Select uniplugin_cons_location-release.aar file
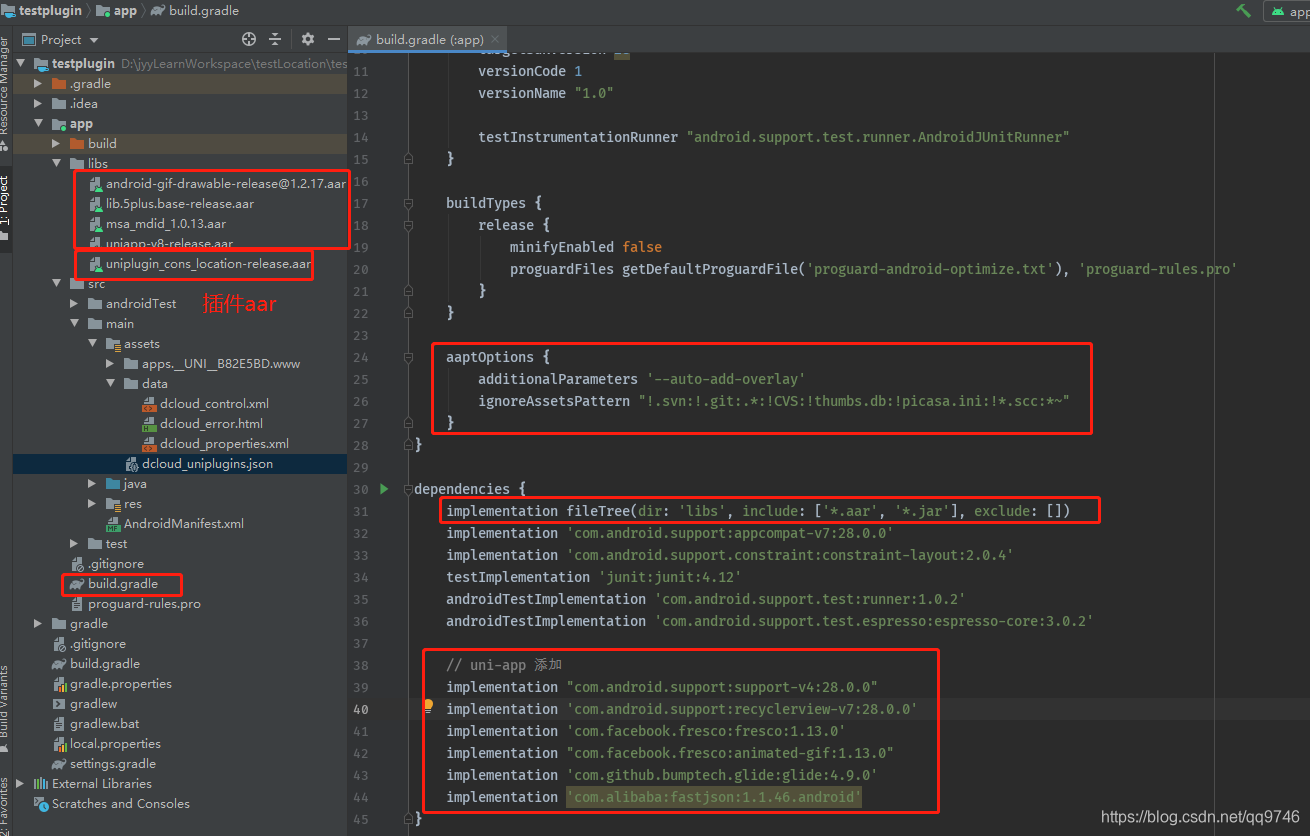 199,264
